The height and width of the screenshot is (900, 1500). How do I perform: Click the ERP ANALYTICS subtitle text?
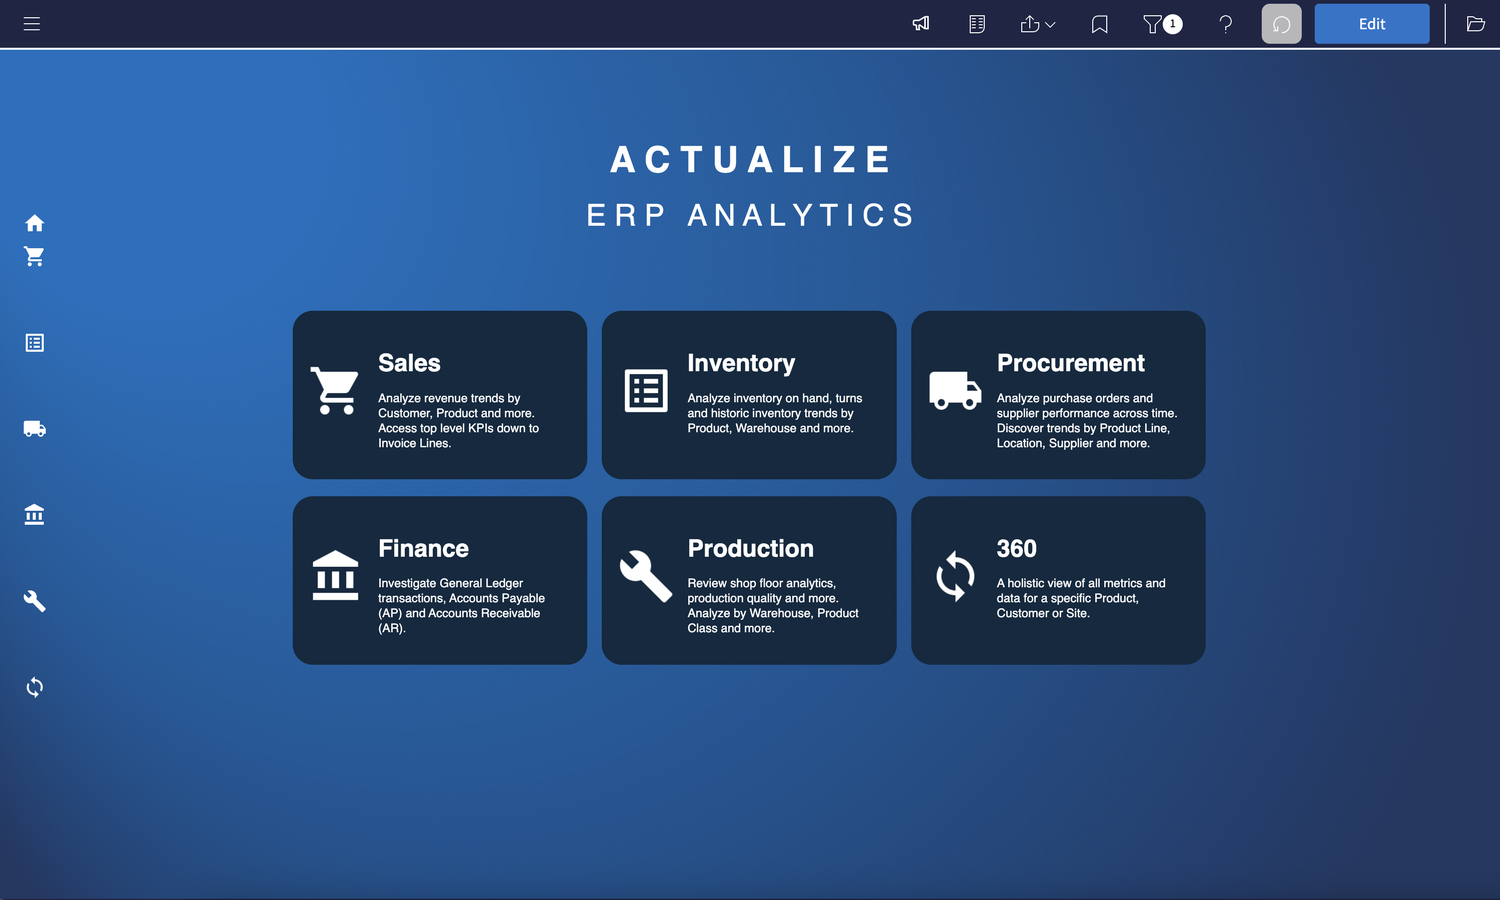coord(751,215)
